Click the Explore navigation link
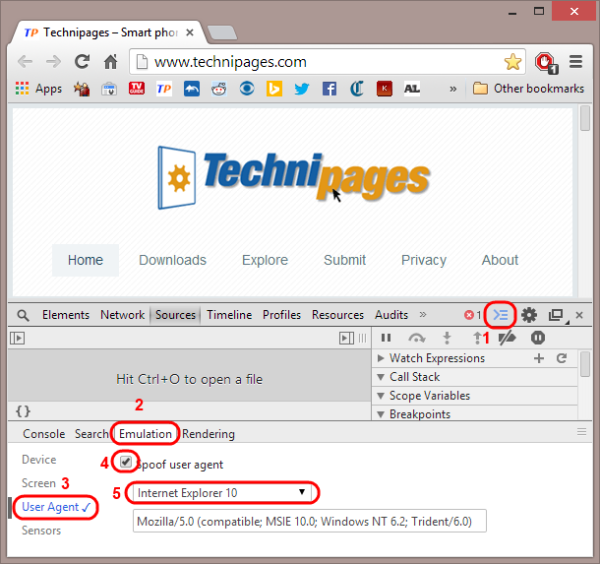Image resolution: width=600 pixels, height=564 pixels. (265, 260)
